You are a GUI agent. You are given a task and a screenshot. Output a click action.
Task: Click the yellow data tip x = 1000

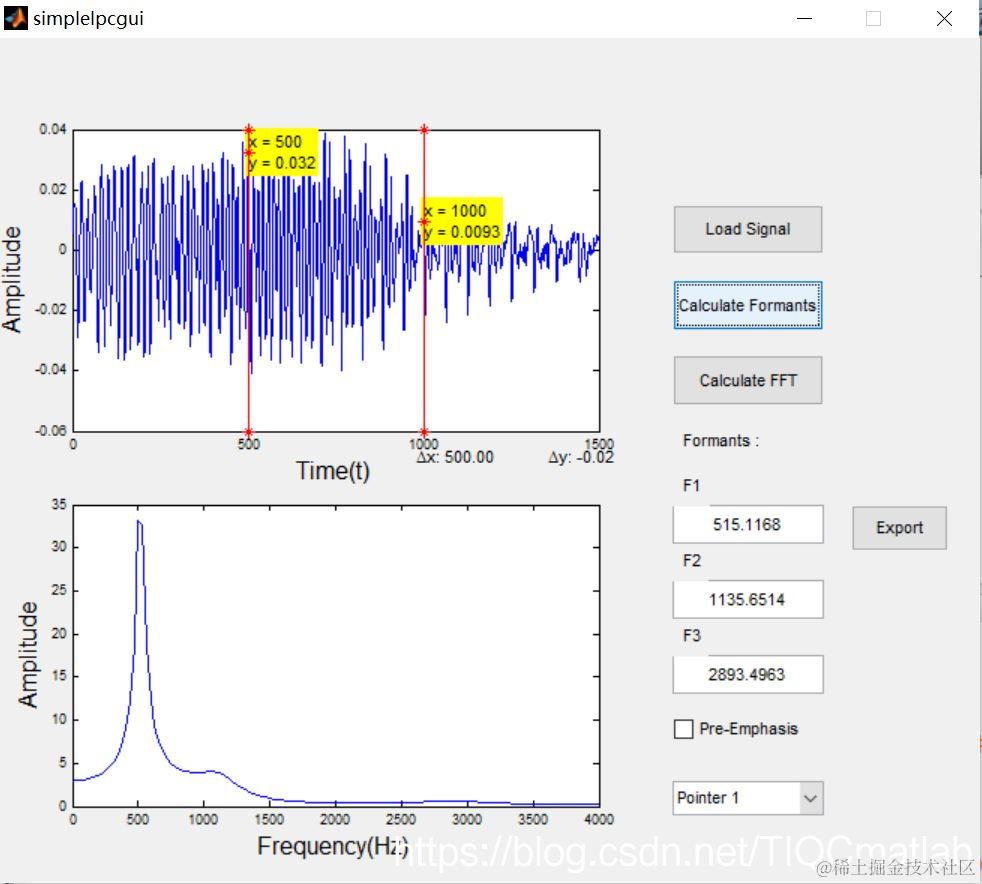click(462, 221)
